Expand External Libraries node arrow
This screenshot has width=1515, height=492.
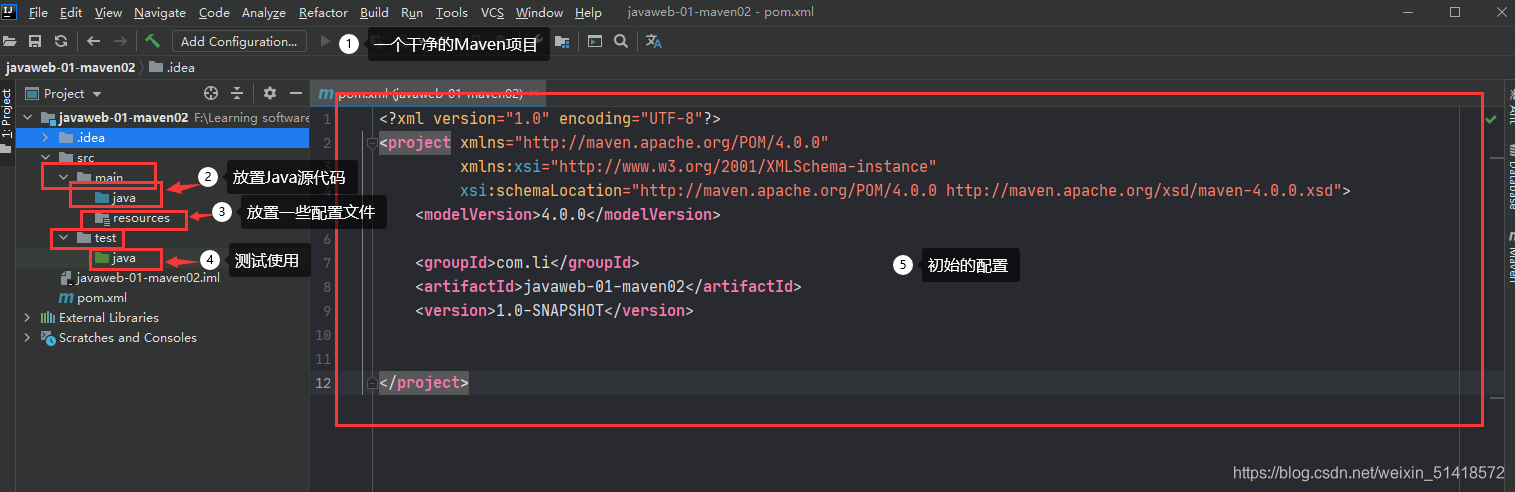click(28, 317)
